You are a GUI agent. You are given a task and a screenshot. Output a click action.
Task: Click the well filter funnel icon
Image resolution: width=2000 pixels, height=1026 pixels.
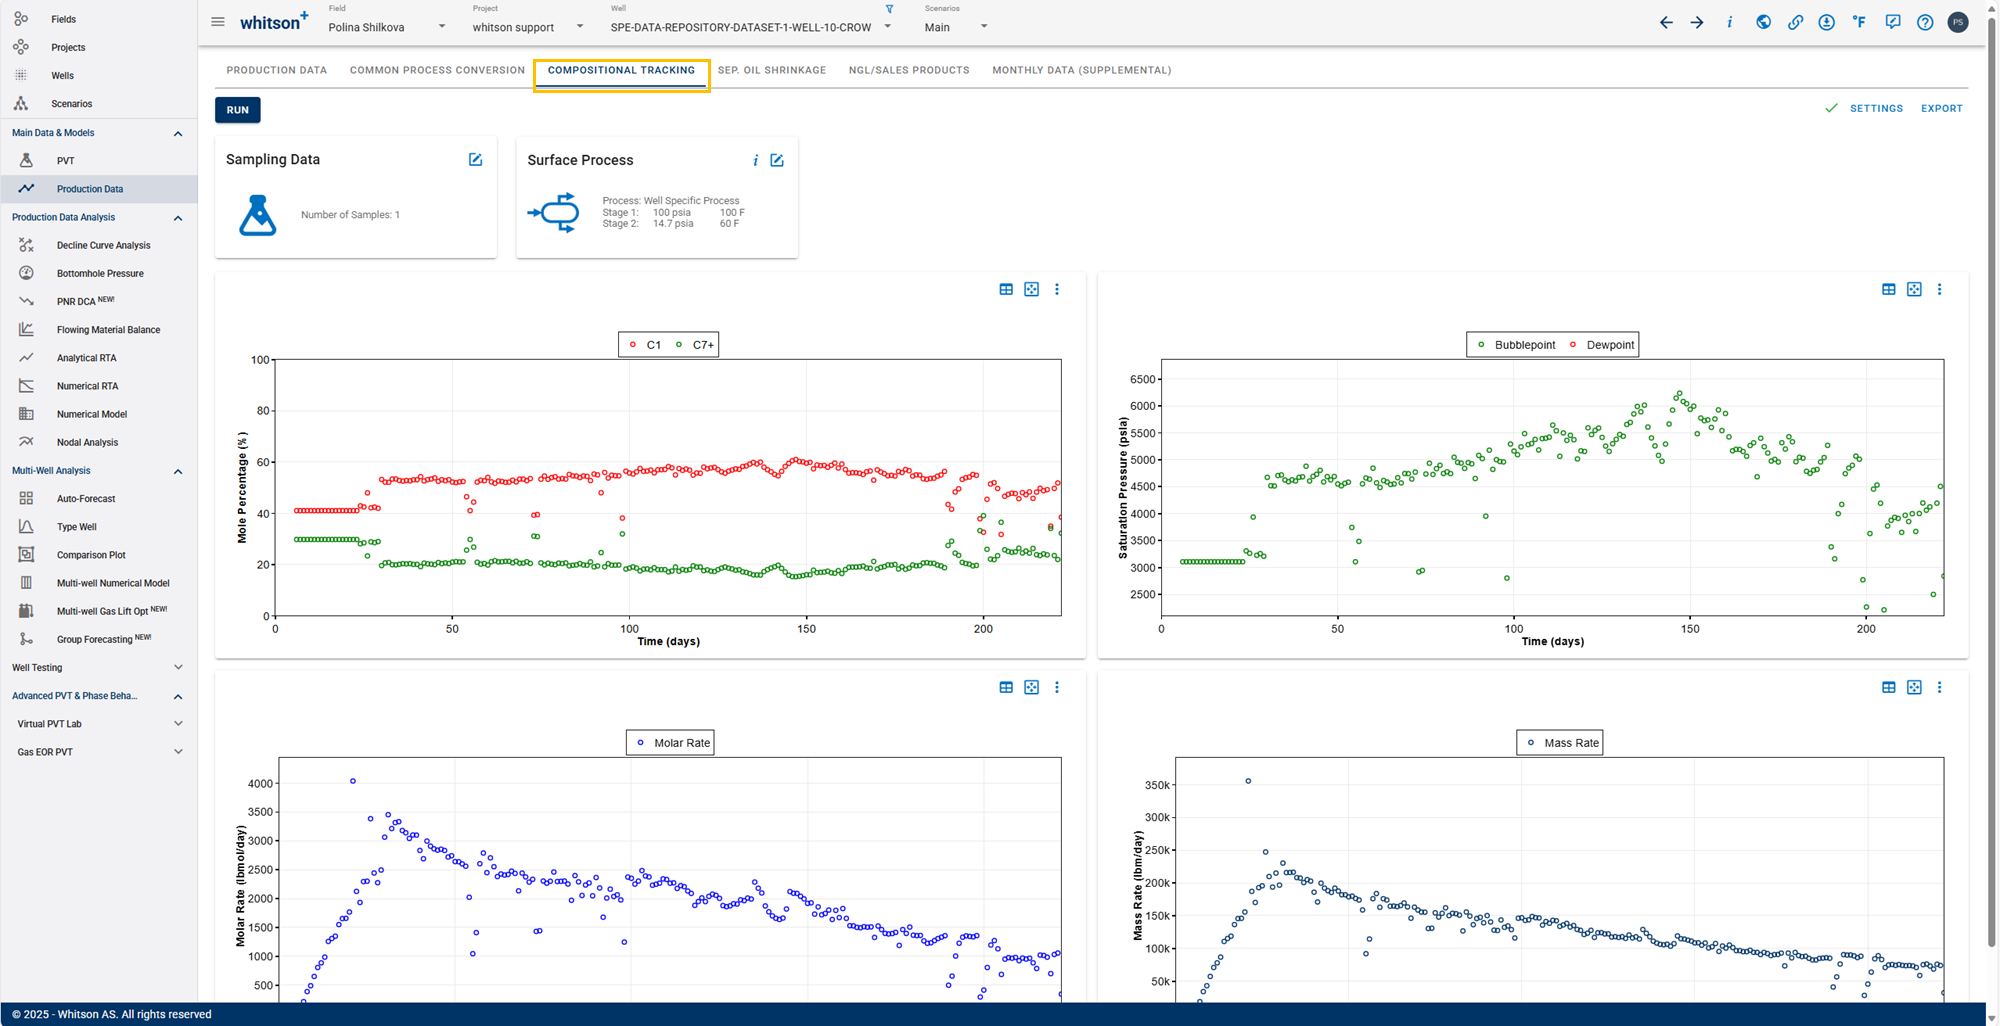pos(889,9)
